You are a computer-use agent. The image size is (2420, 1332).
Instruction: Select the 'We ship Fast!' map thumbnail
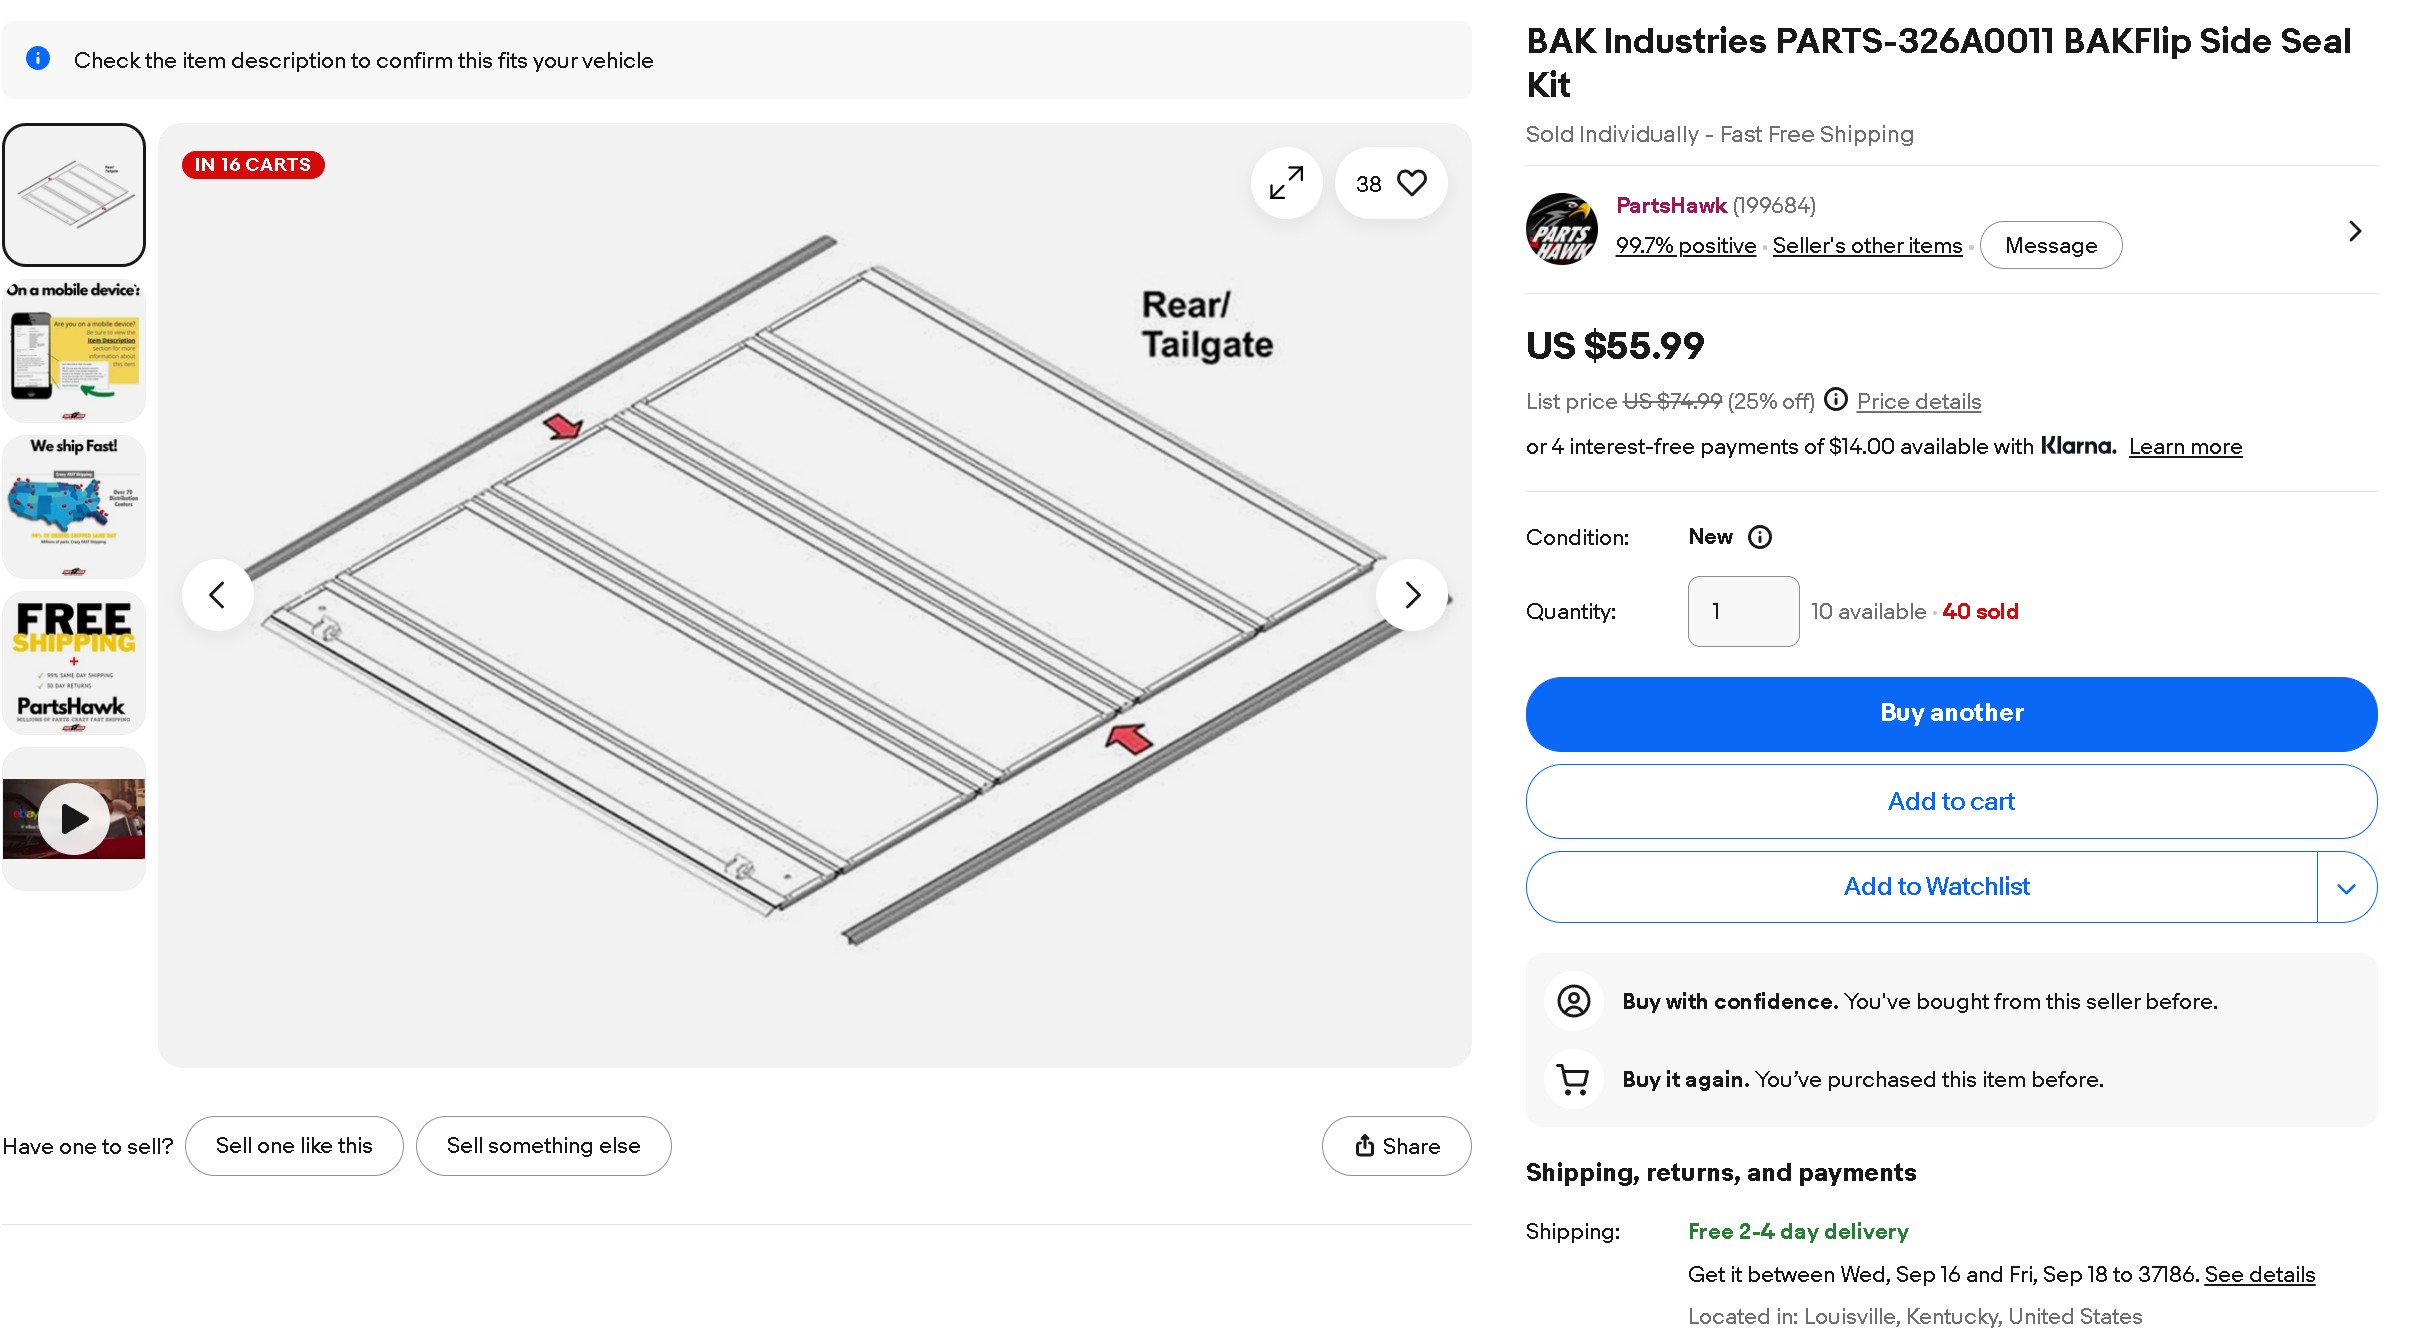point(74,507)
